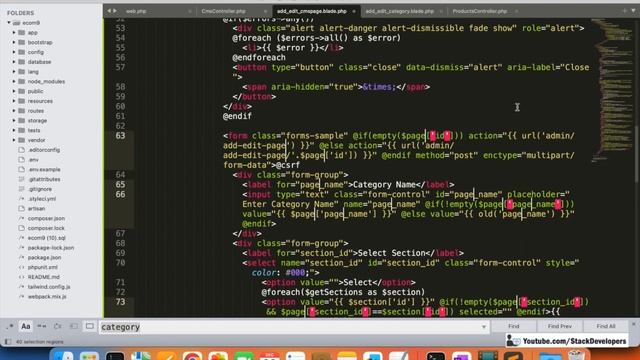
Task: Expand the app folder
Action: [14, 33]
